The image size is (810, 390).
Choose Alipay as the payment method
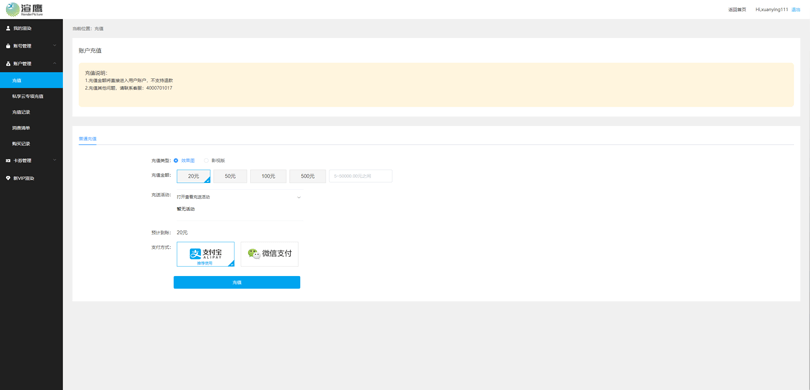pyautogui.click(x=206, y=254)
